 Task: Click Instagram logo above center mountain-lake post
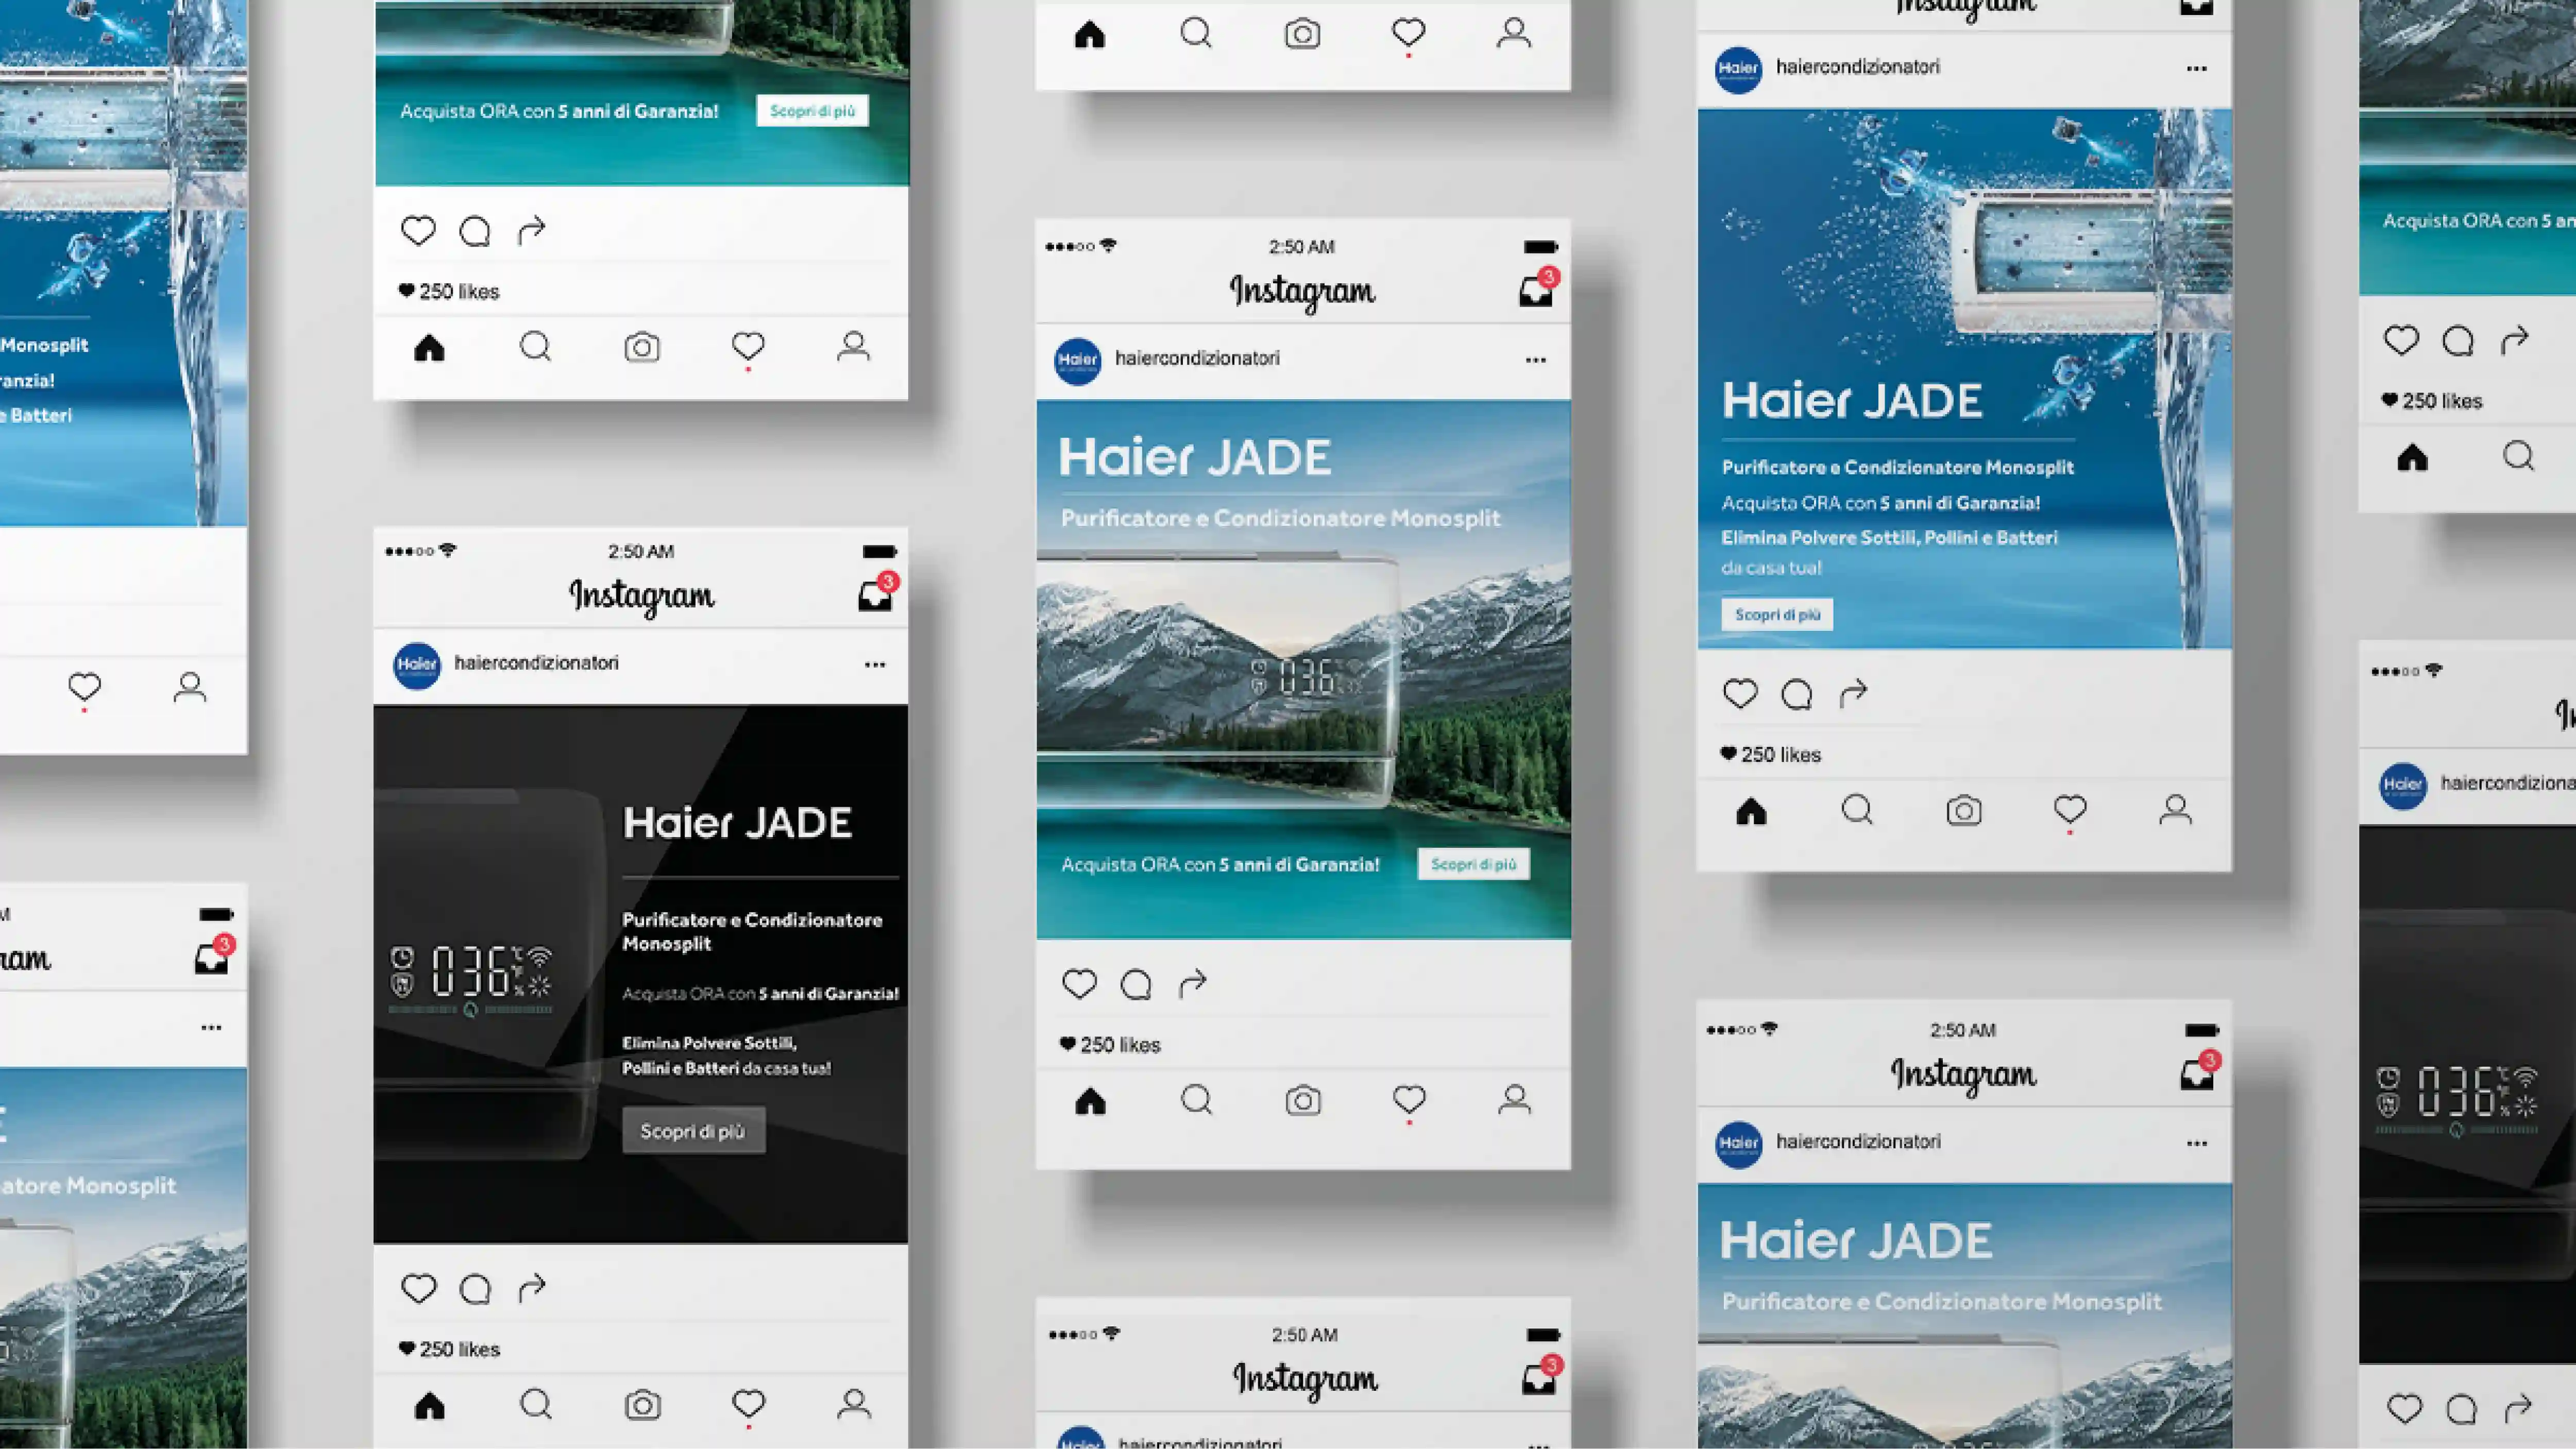[x=1302, y=291]
